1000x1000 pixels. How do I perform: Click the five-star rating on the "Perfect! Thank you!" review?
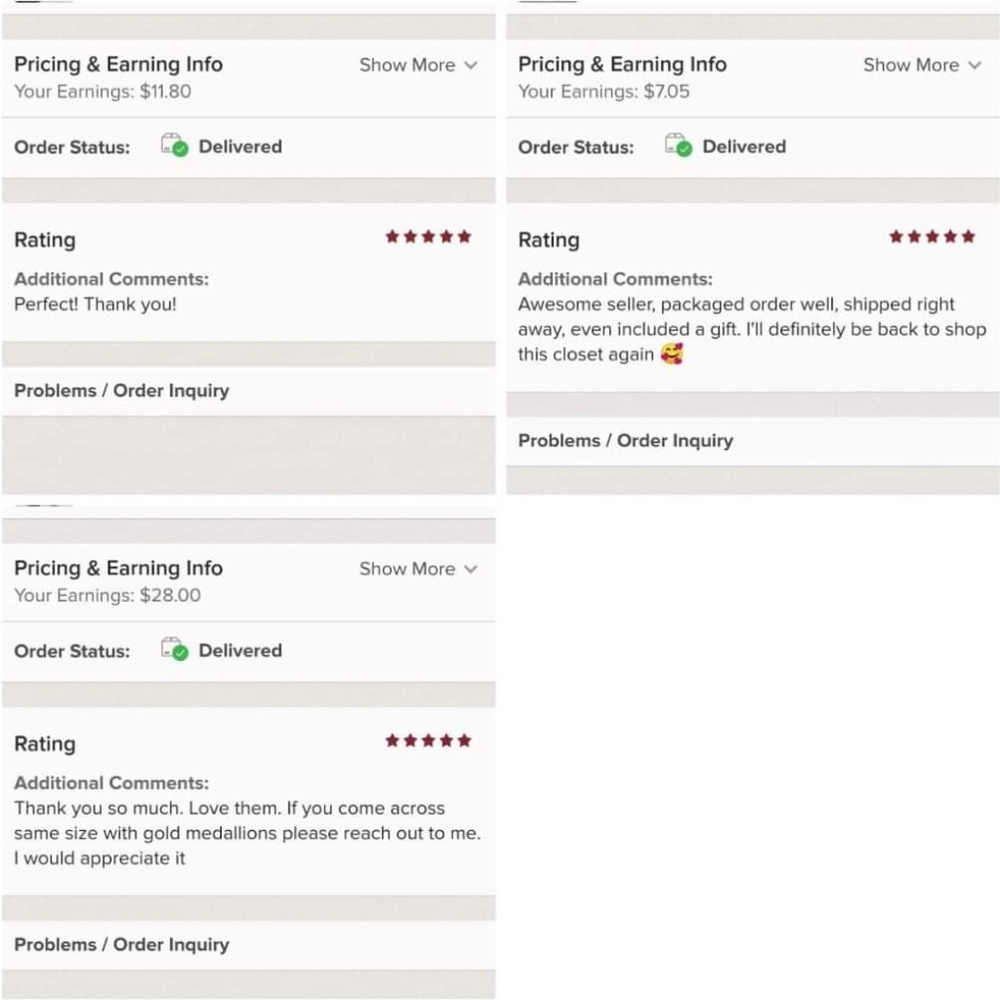coord(428,237)
